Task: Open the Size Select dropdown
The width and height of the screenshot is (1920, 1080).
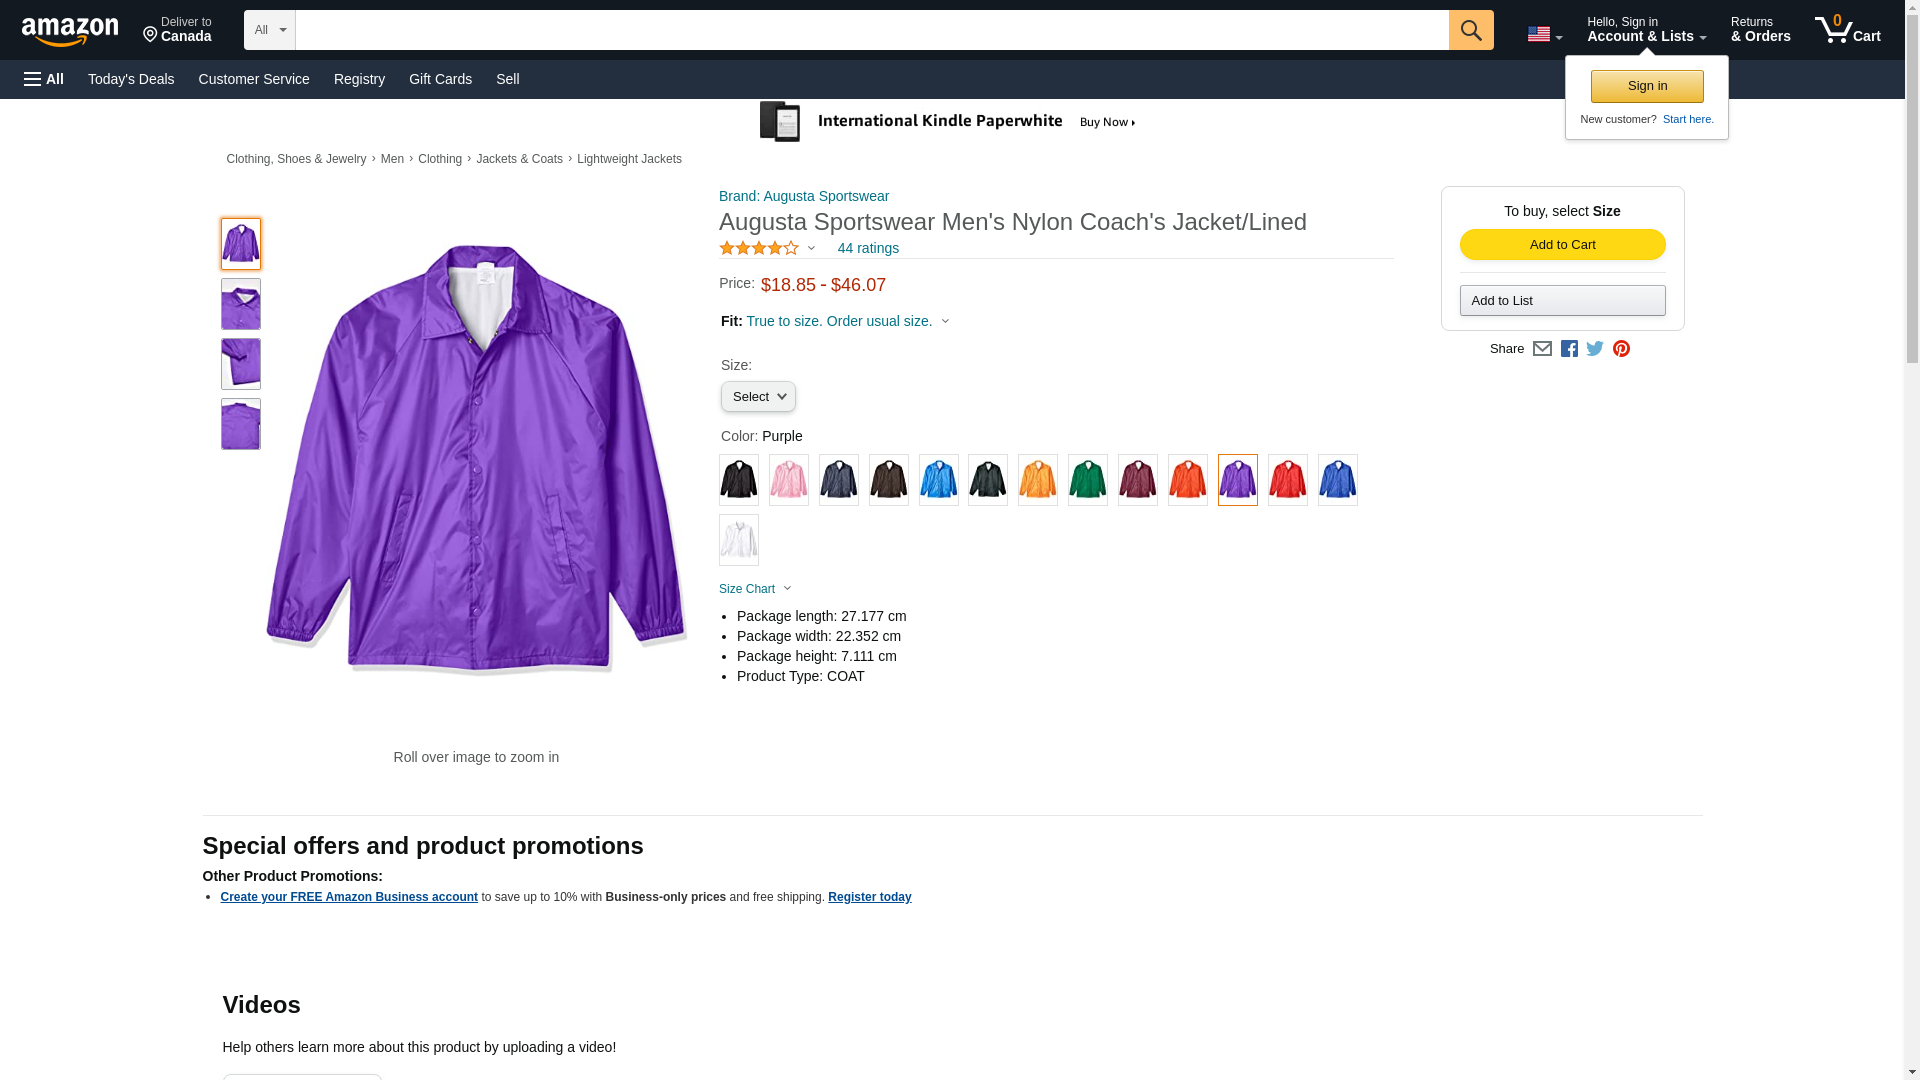Action: [758, 397]
